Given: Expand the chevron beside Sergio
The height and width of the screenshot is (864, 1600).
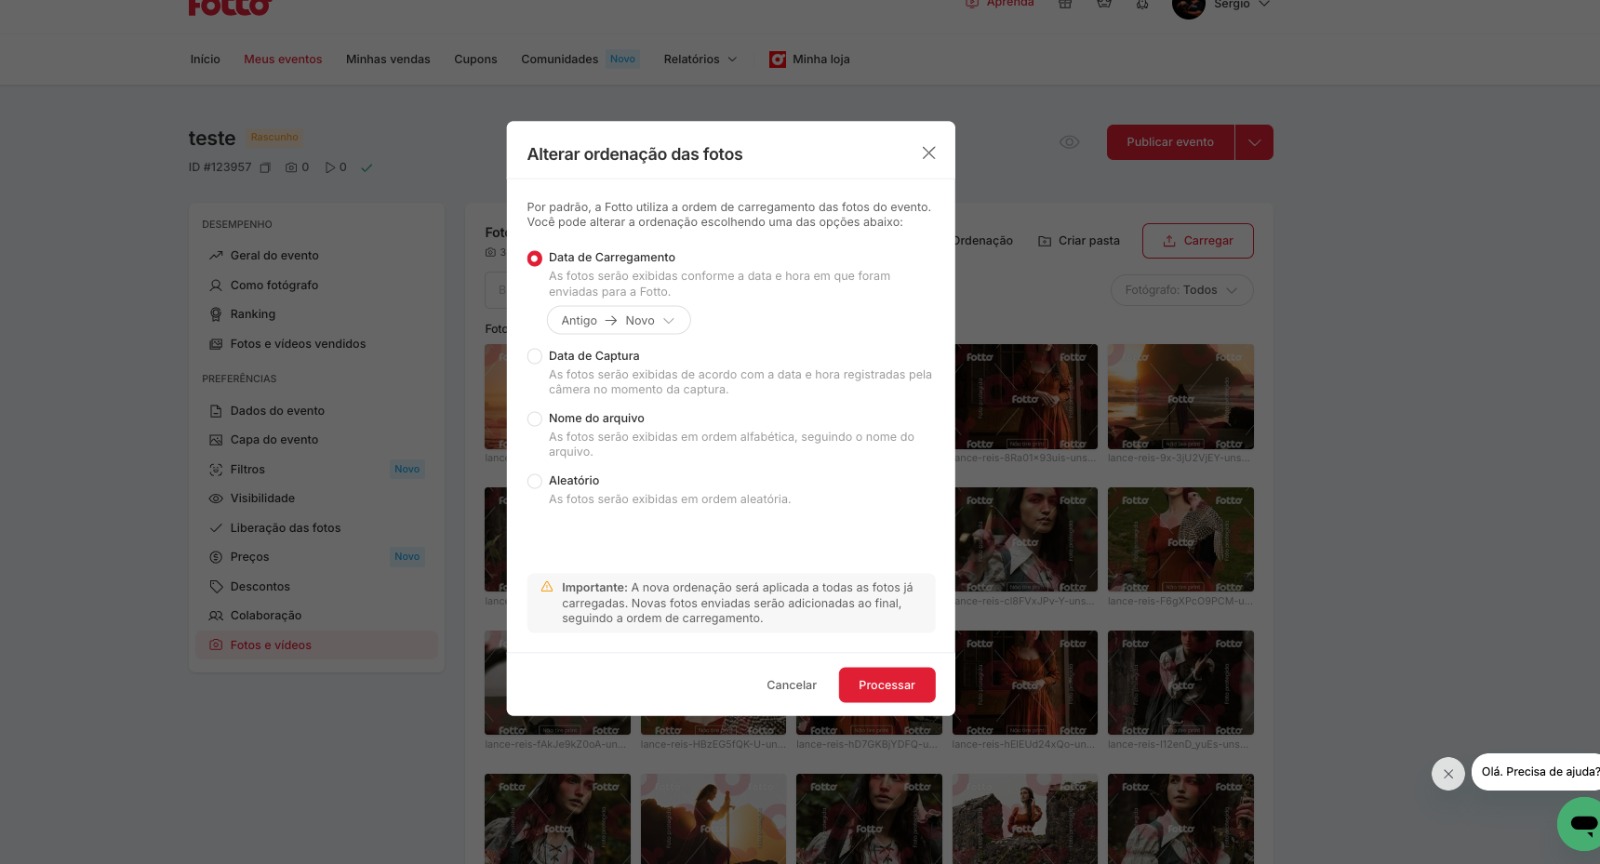Looking at the screenshot, I should [x=1264, y=5].
